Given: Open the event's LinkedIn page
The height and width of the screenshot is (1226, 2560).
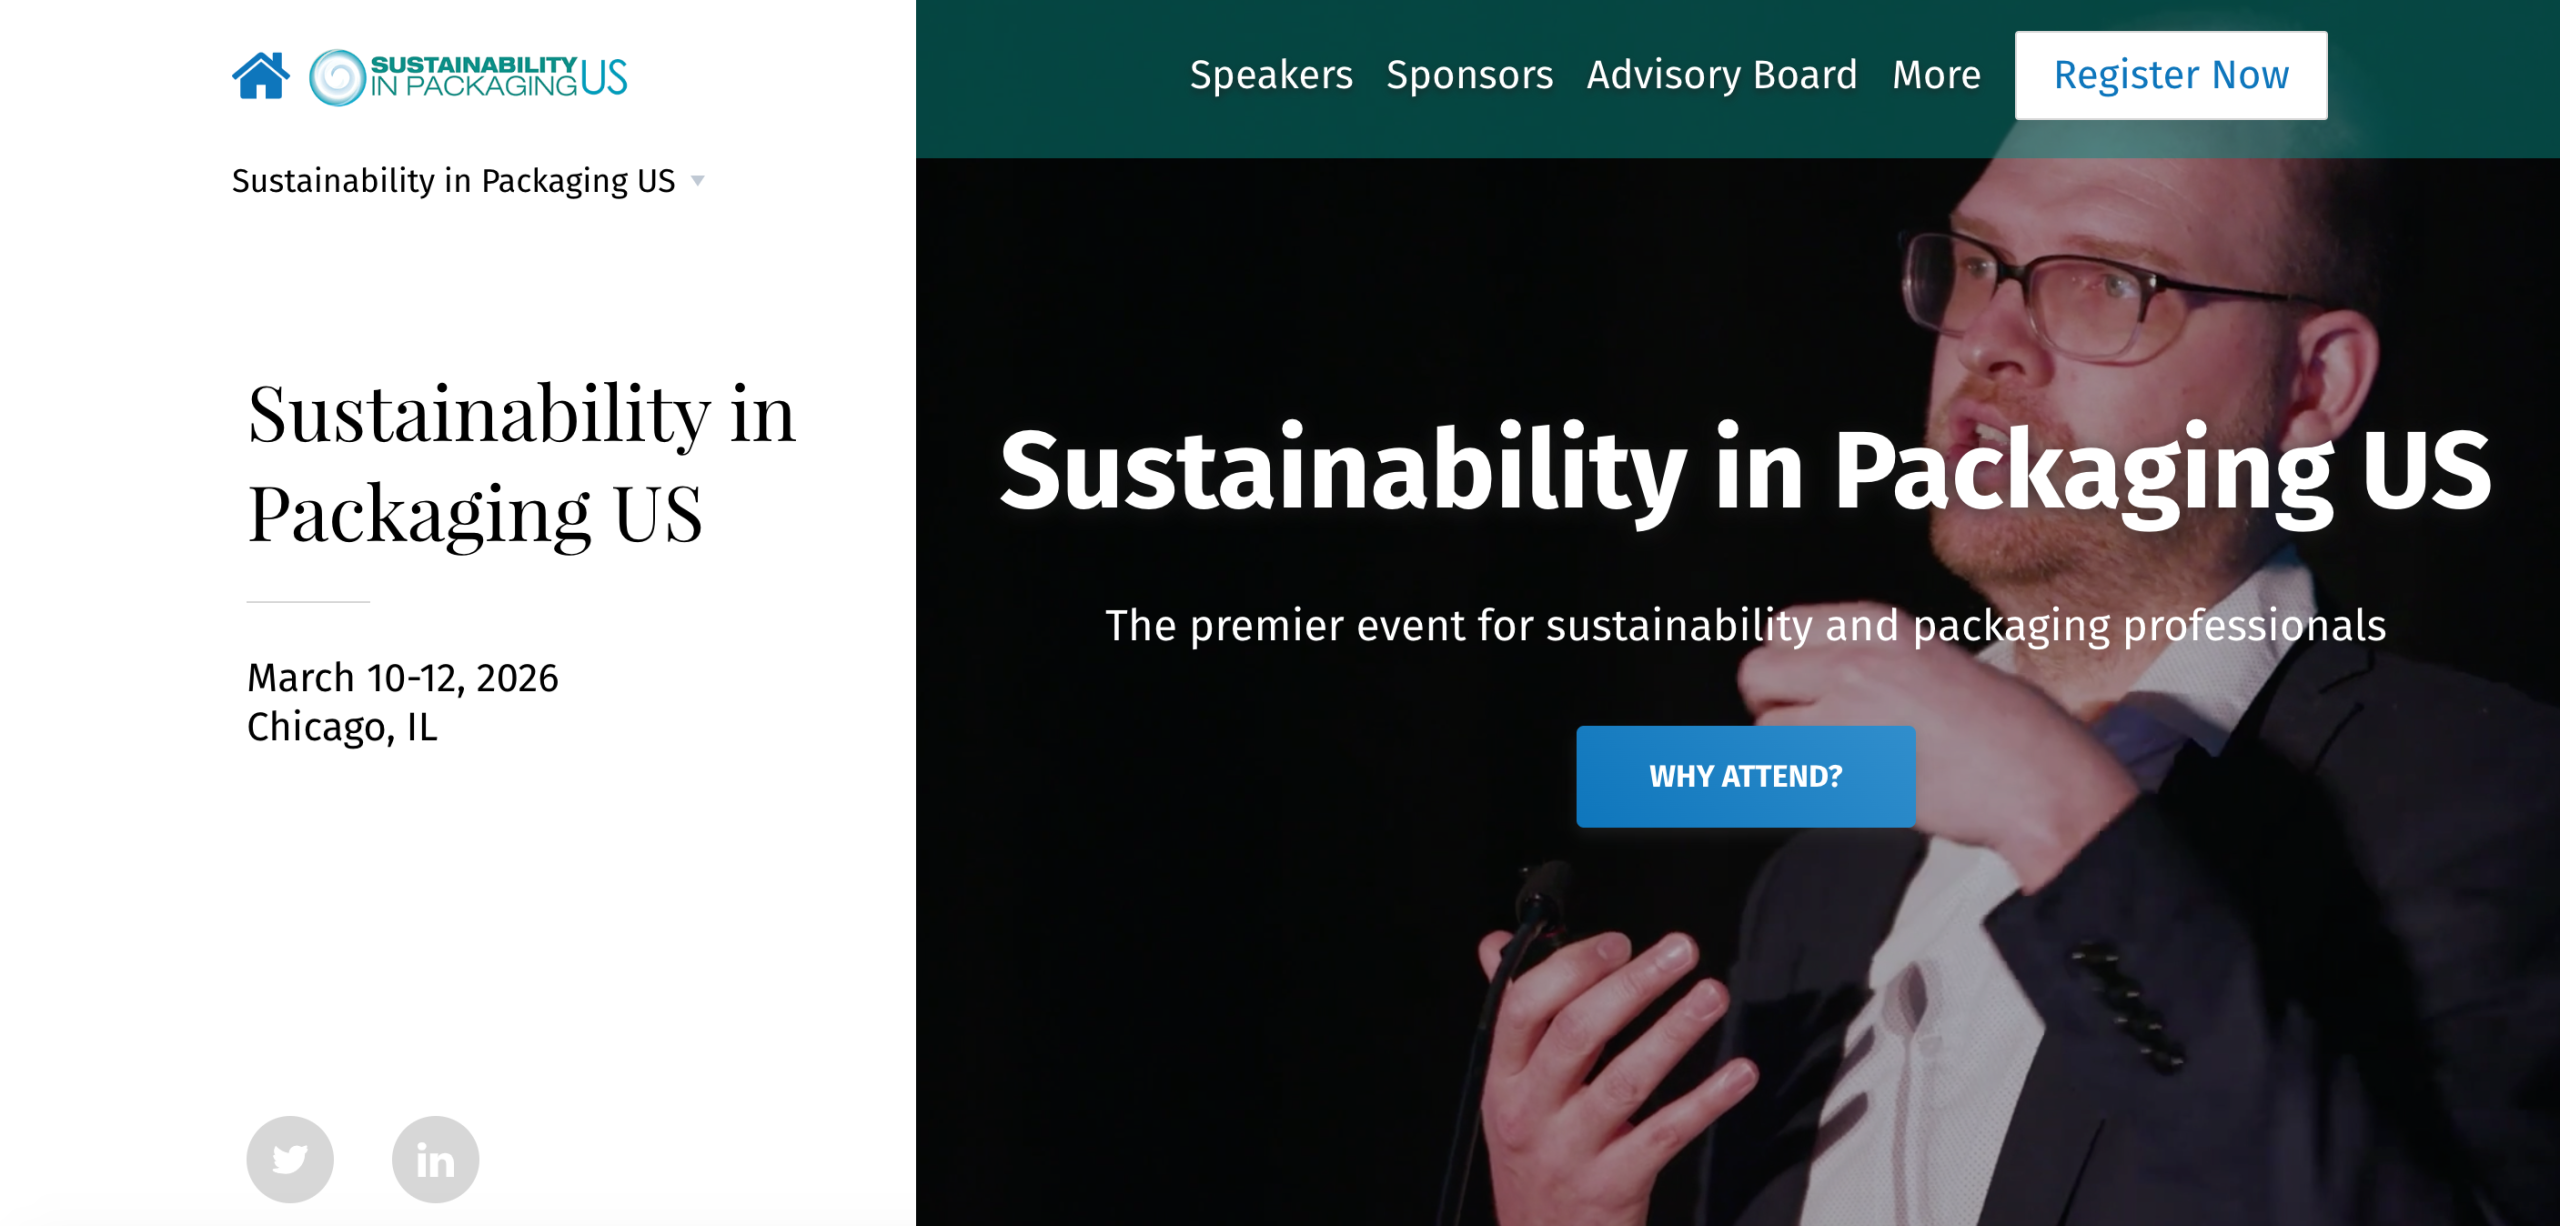Looking at the screenshot, I should [434, 1158].
